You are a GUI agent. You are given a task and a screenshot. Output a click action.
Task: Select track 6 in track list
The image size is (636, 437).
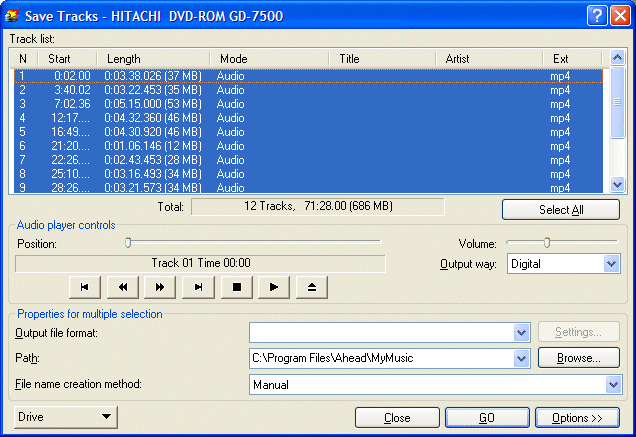(x=308, y=146)
